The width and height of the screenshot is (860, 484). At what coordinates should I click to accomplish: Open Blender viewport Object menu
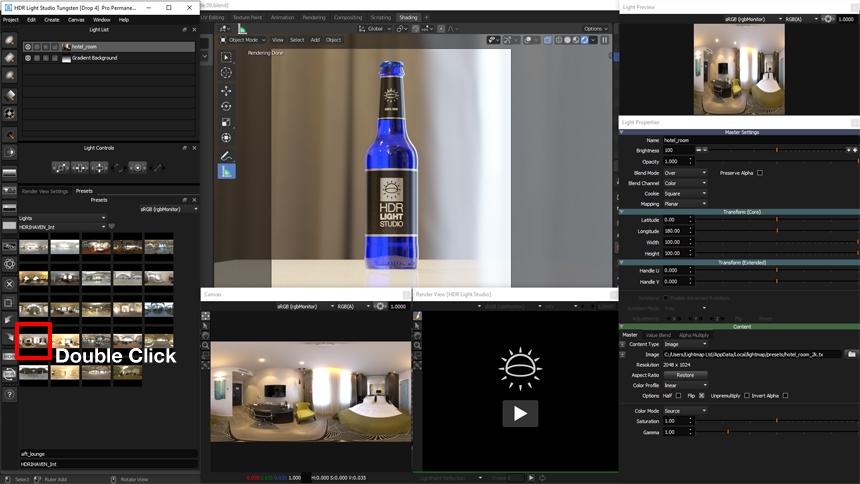pyautogui.click(x=333, y=40)
